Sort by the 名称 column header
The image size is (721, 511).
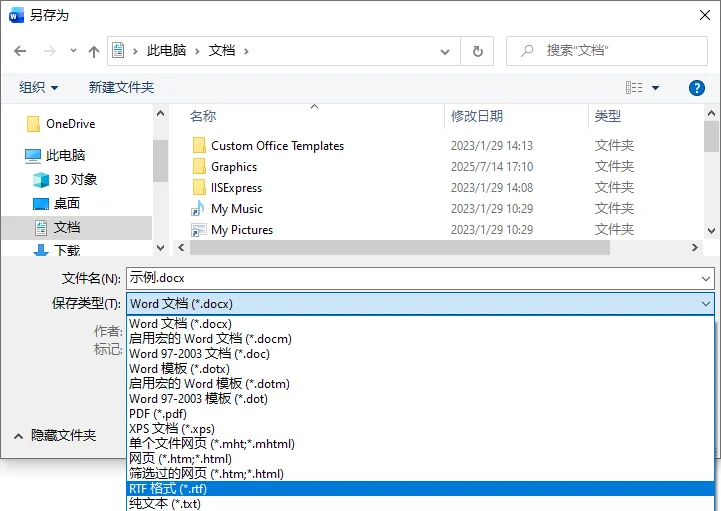coord(203,116)
